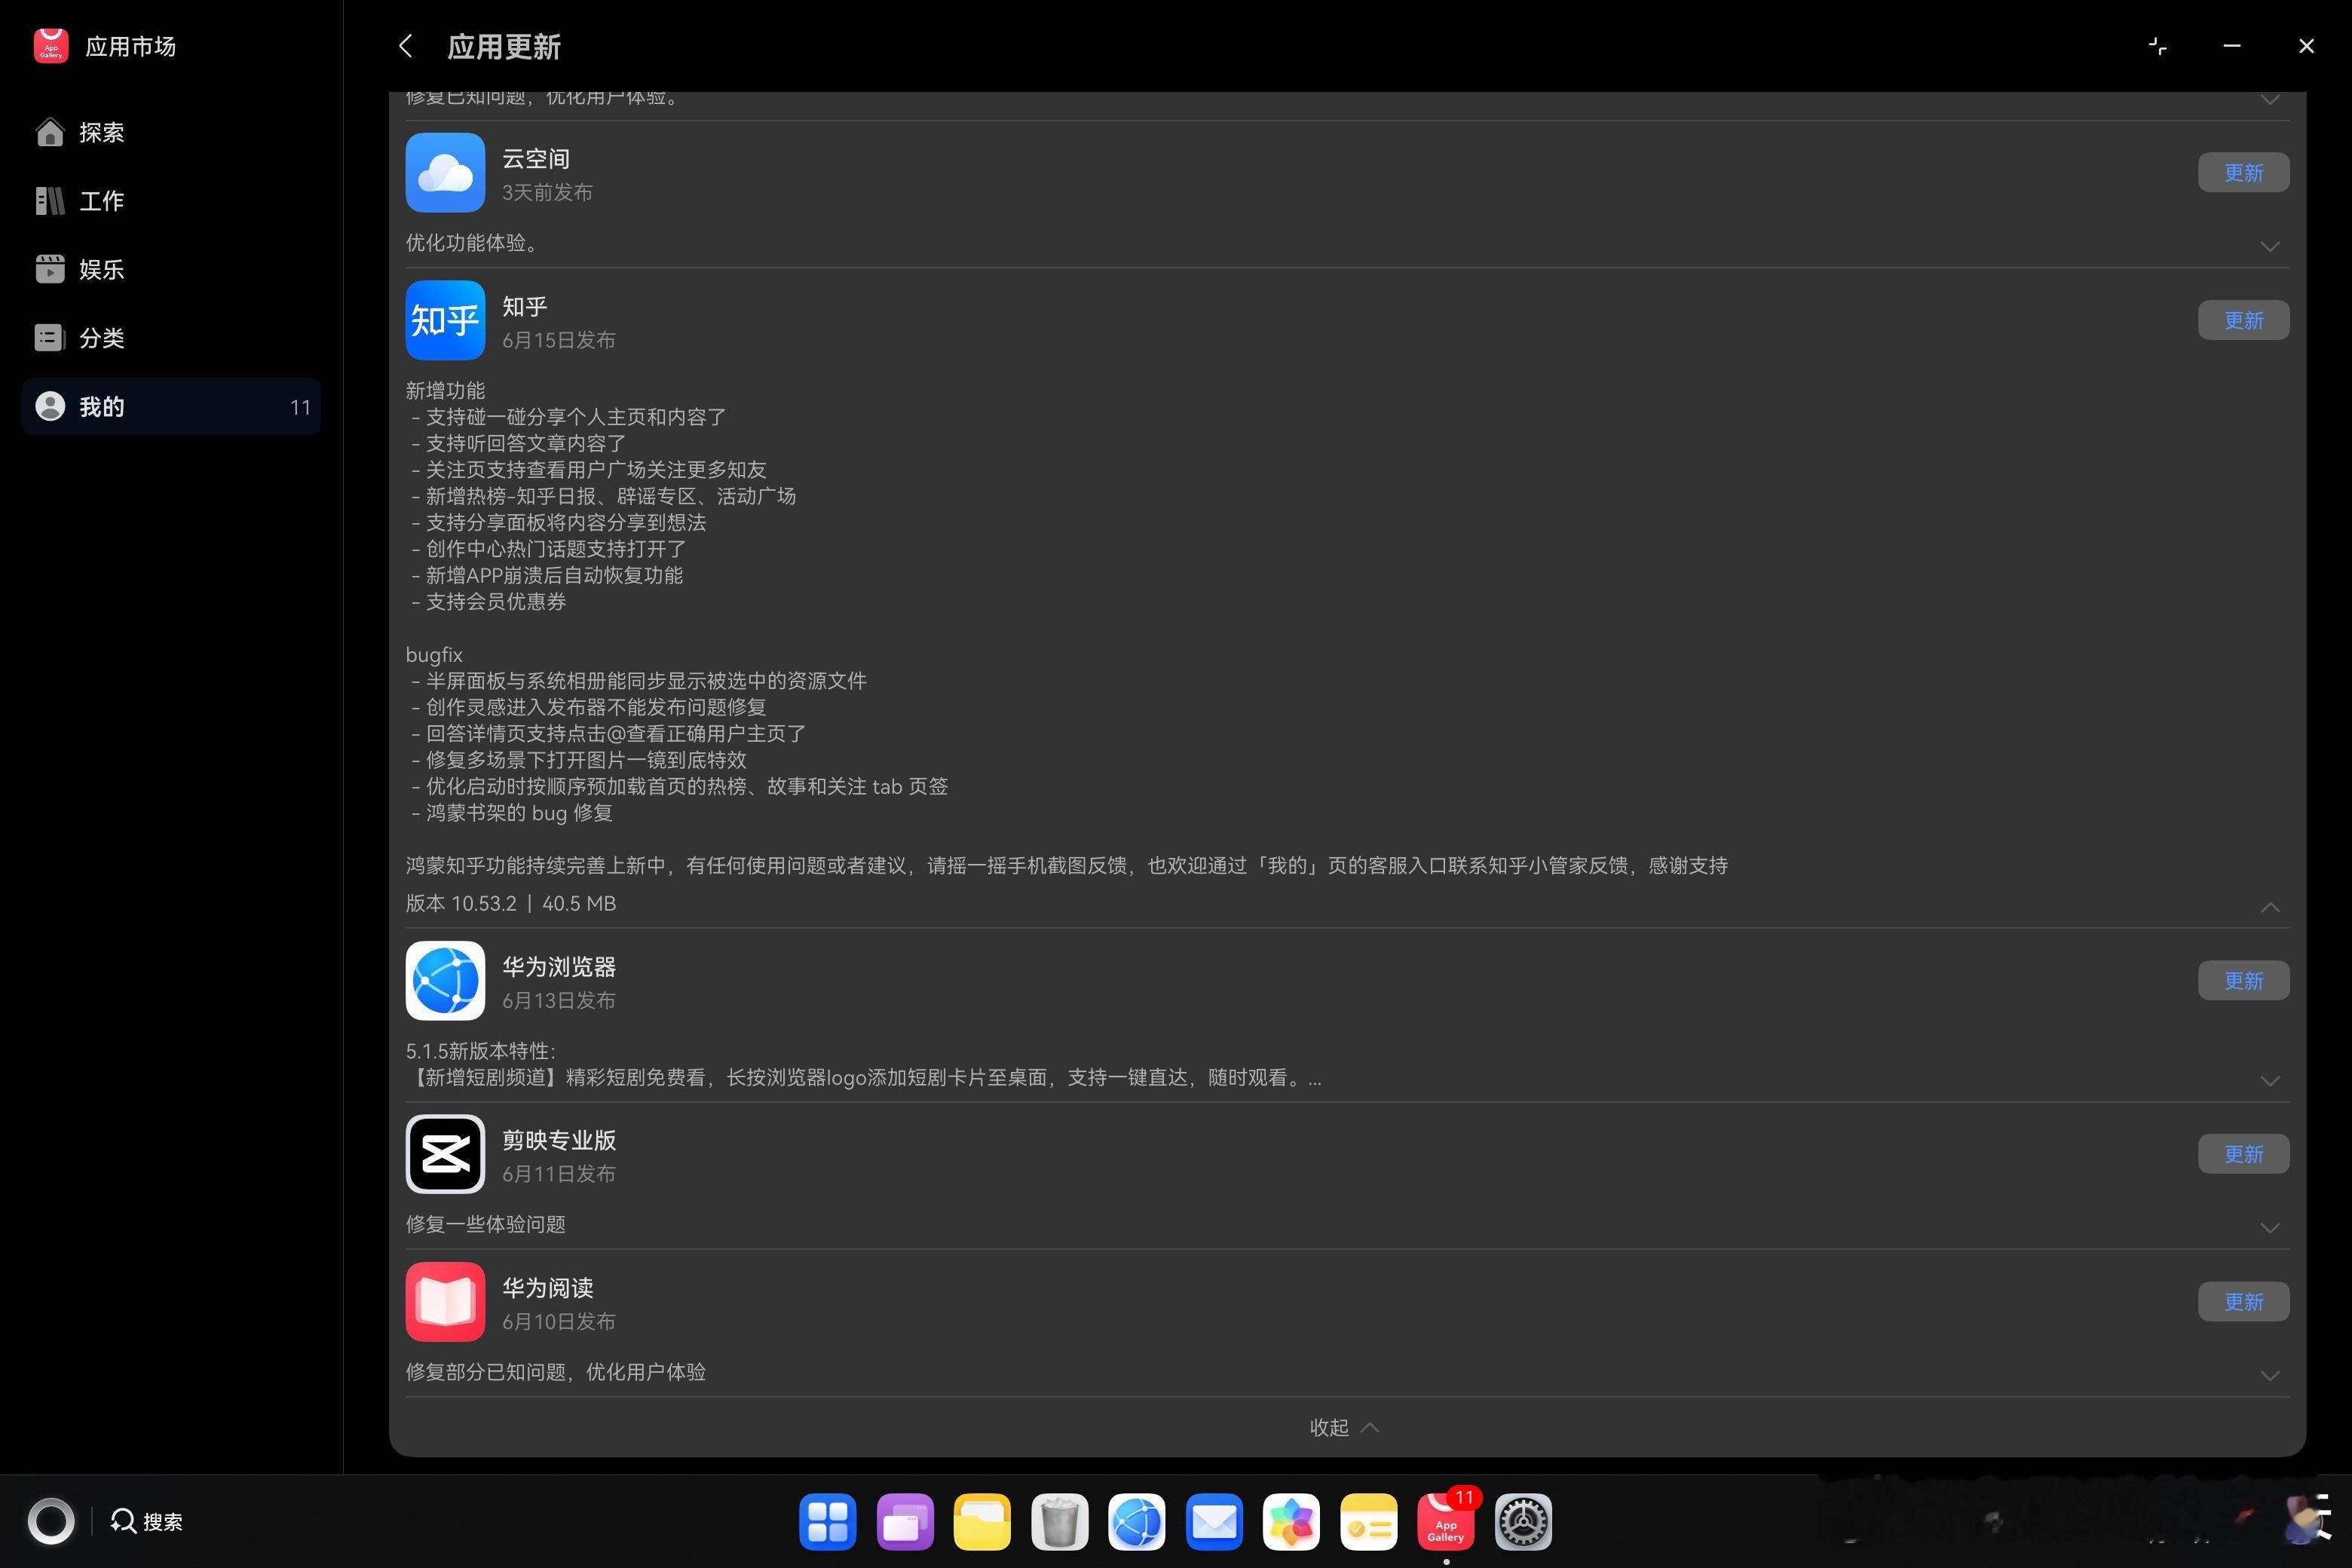Open the launcher grid icon in dock

coord(828,1521)
